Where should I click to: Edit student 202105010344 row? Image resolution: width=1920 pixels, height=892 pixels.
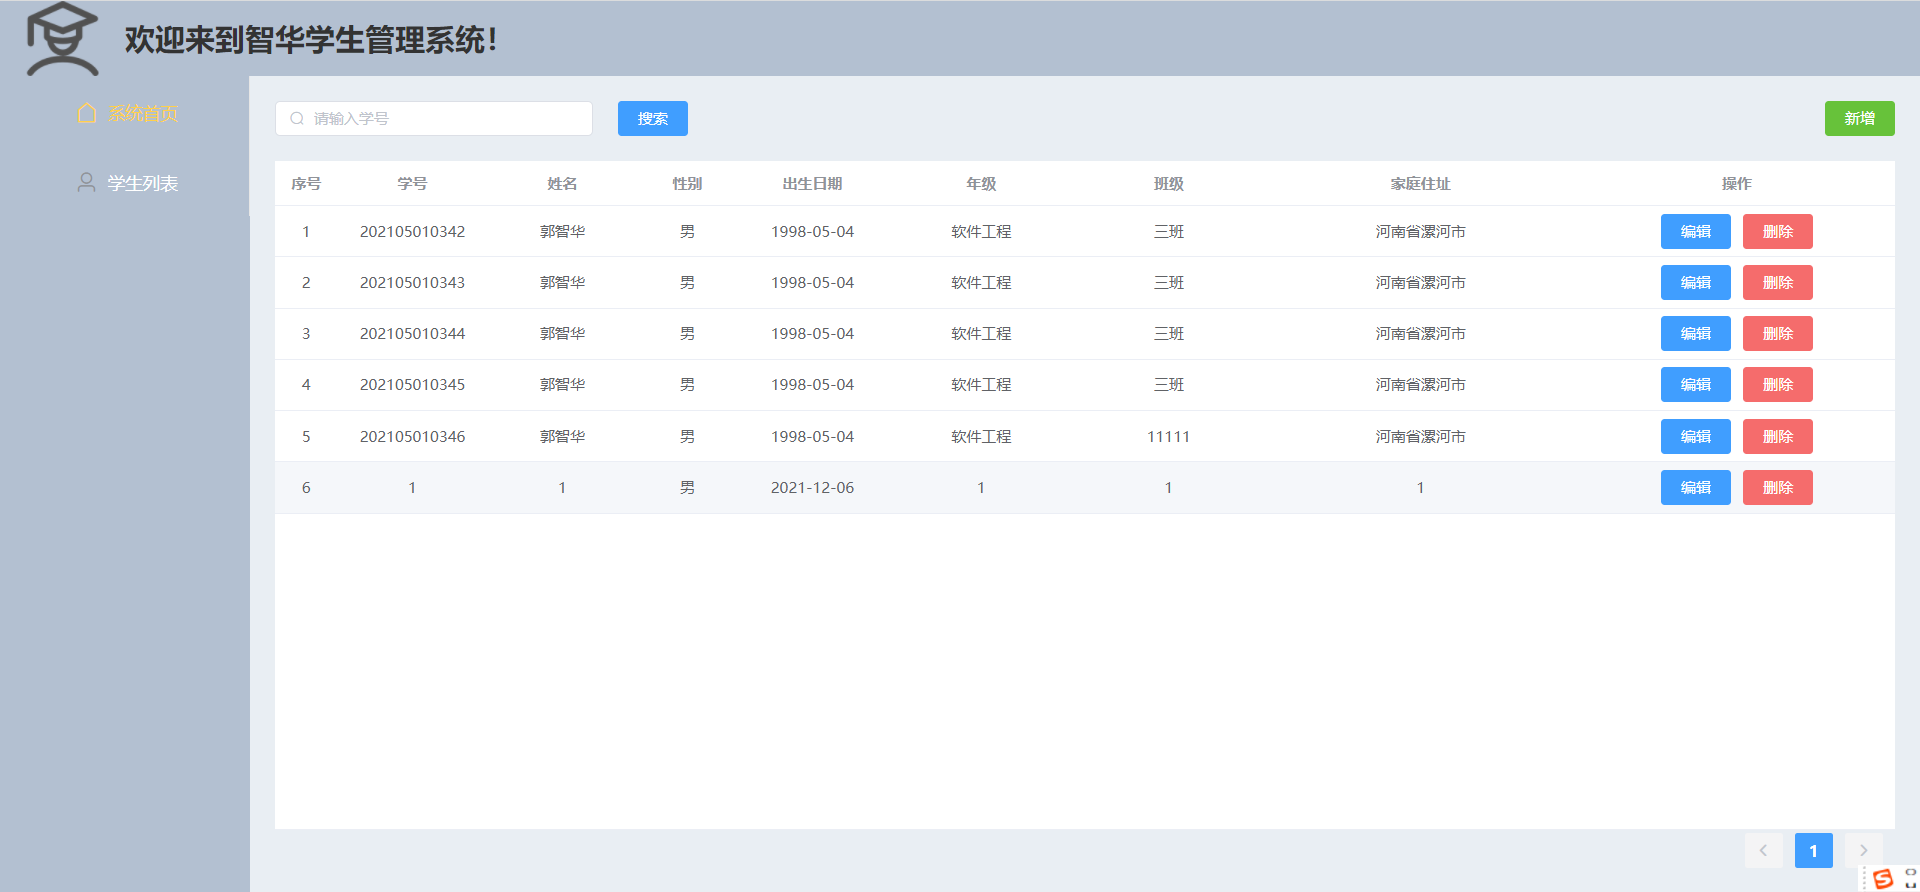[1696, 333]
